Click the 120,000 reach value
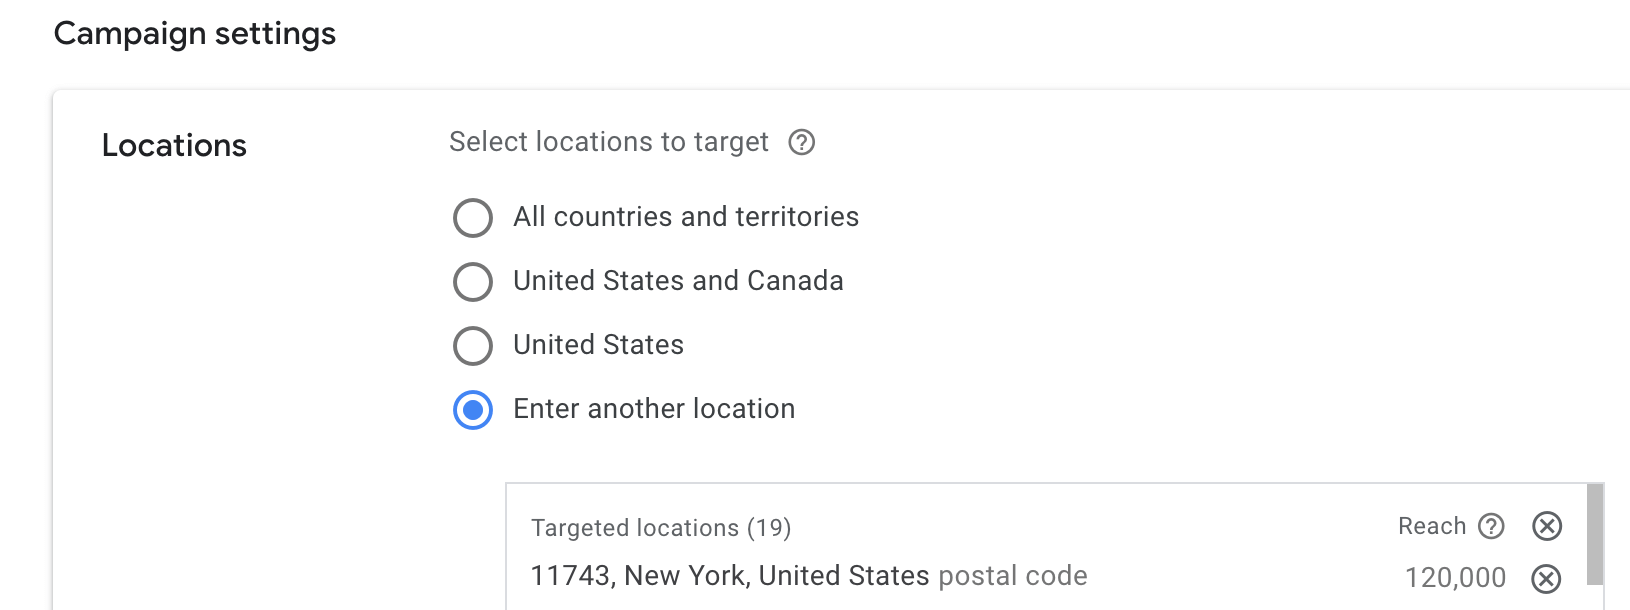Screen dimensions: 1630x610 coord(1455,578)
